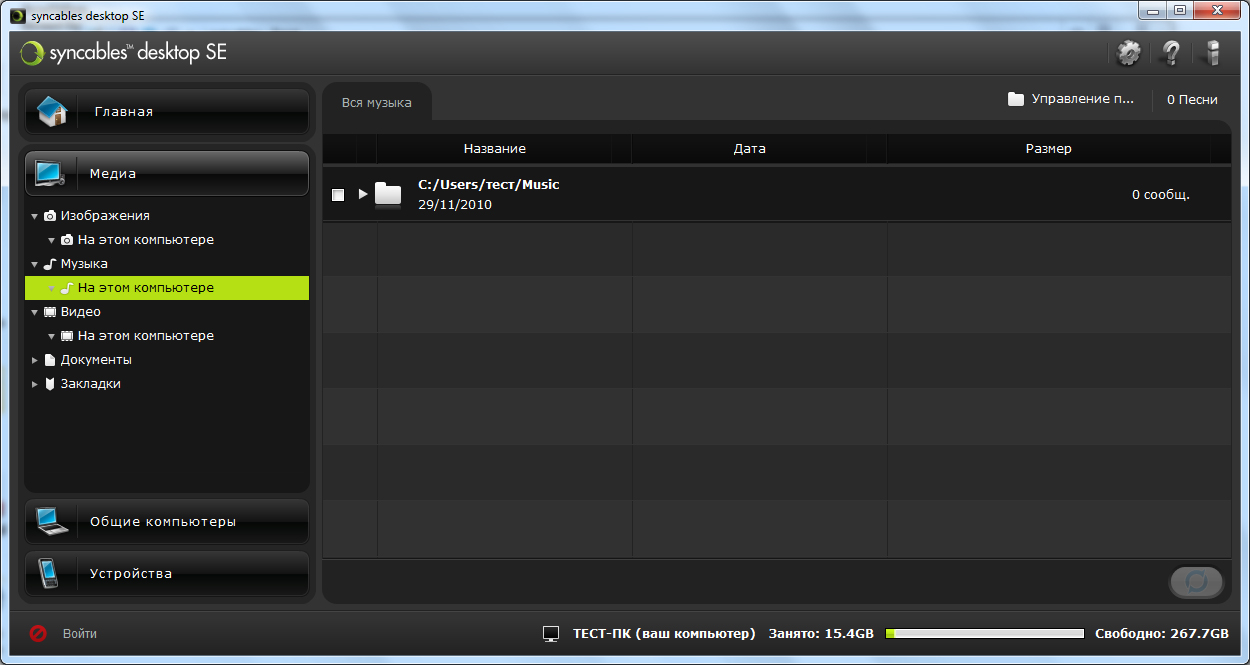Open the Устройства section
The width and height of the screenshot is (1250, 665).
click(x=167, y=573)
